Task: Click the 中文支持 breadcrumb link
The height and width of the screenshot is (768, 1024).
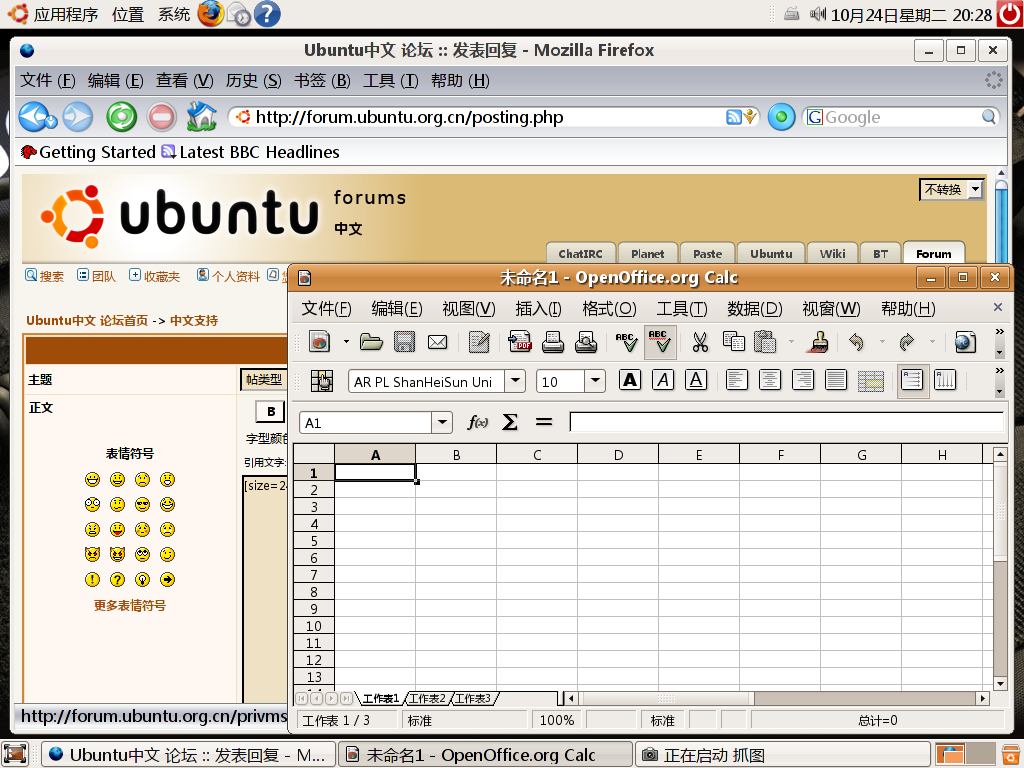Action: click(x=194, y=321)
